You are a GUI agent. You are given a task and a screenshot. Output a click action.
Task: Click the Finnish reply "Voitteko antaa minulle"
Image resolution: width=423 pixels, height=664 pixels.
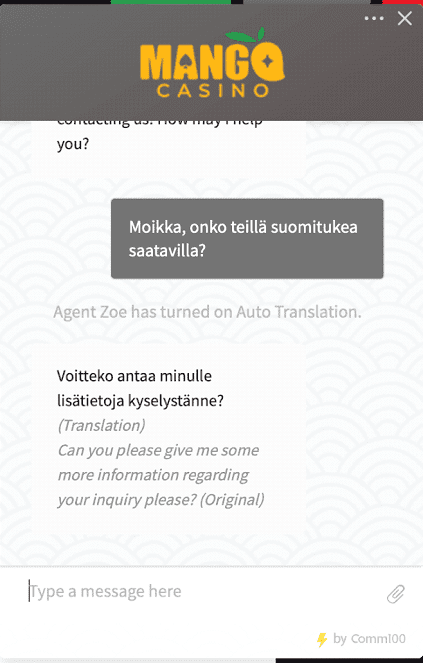tap(134, 376)
